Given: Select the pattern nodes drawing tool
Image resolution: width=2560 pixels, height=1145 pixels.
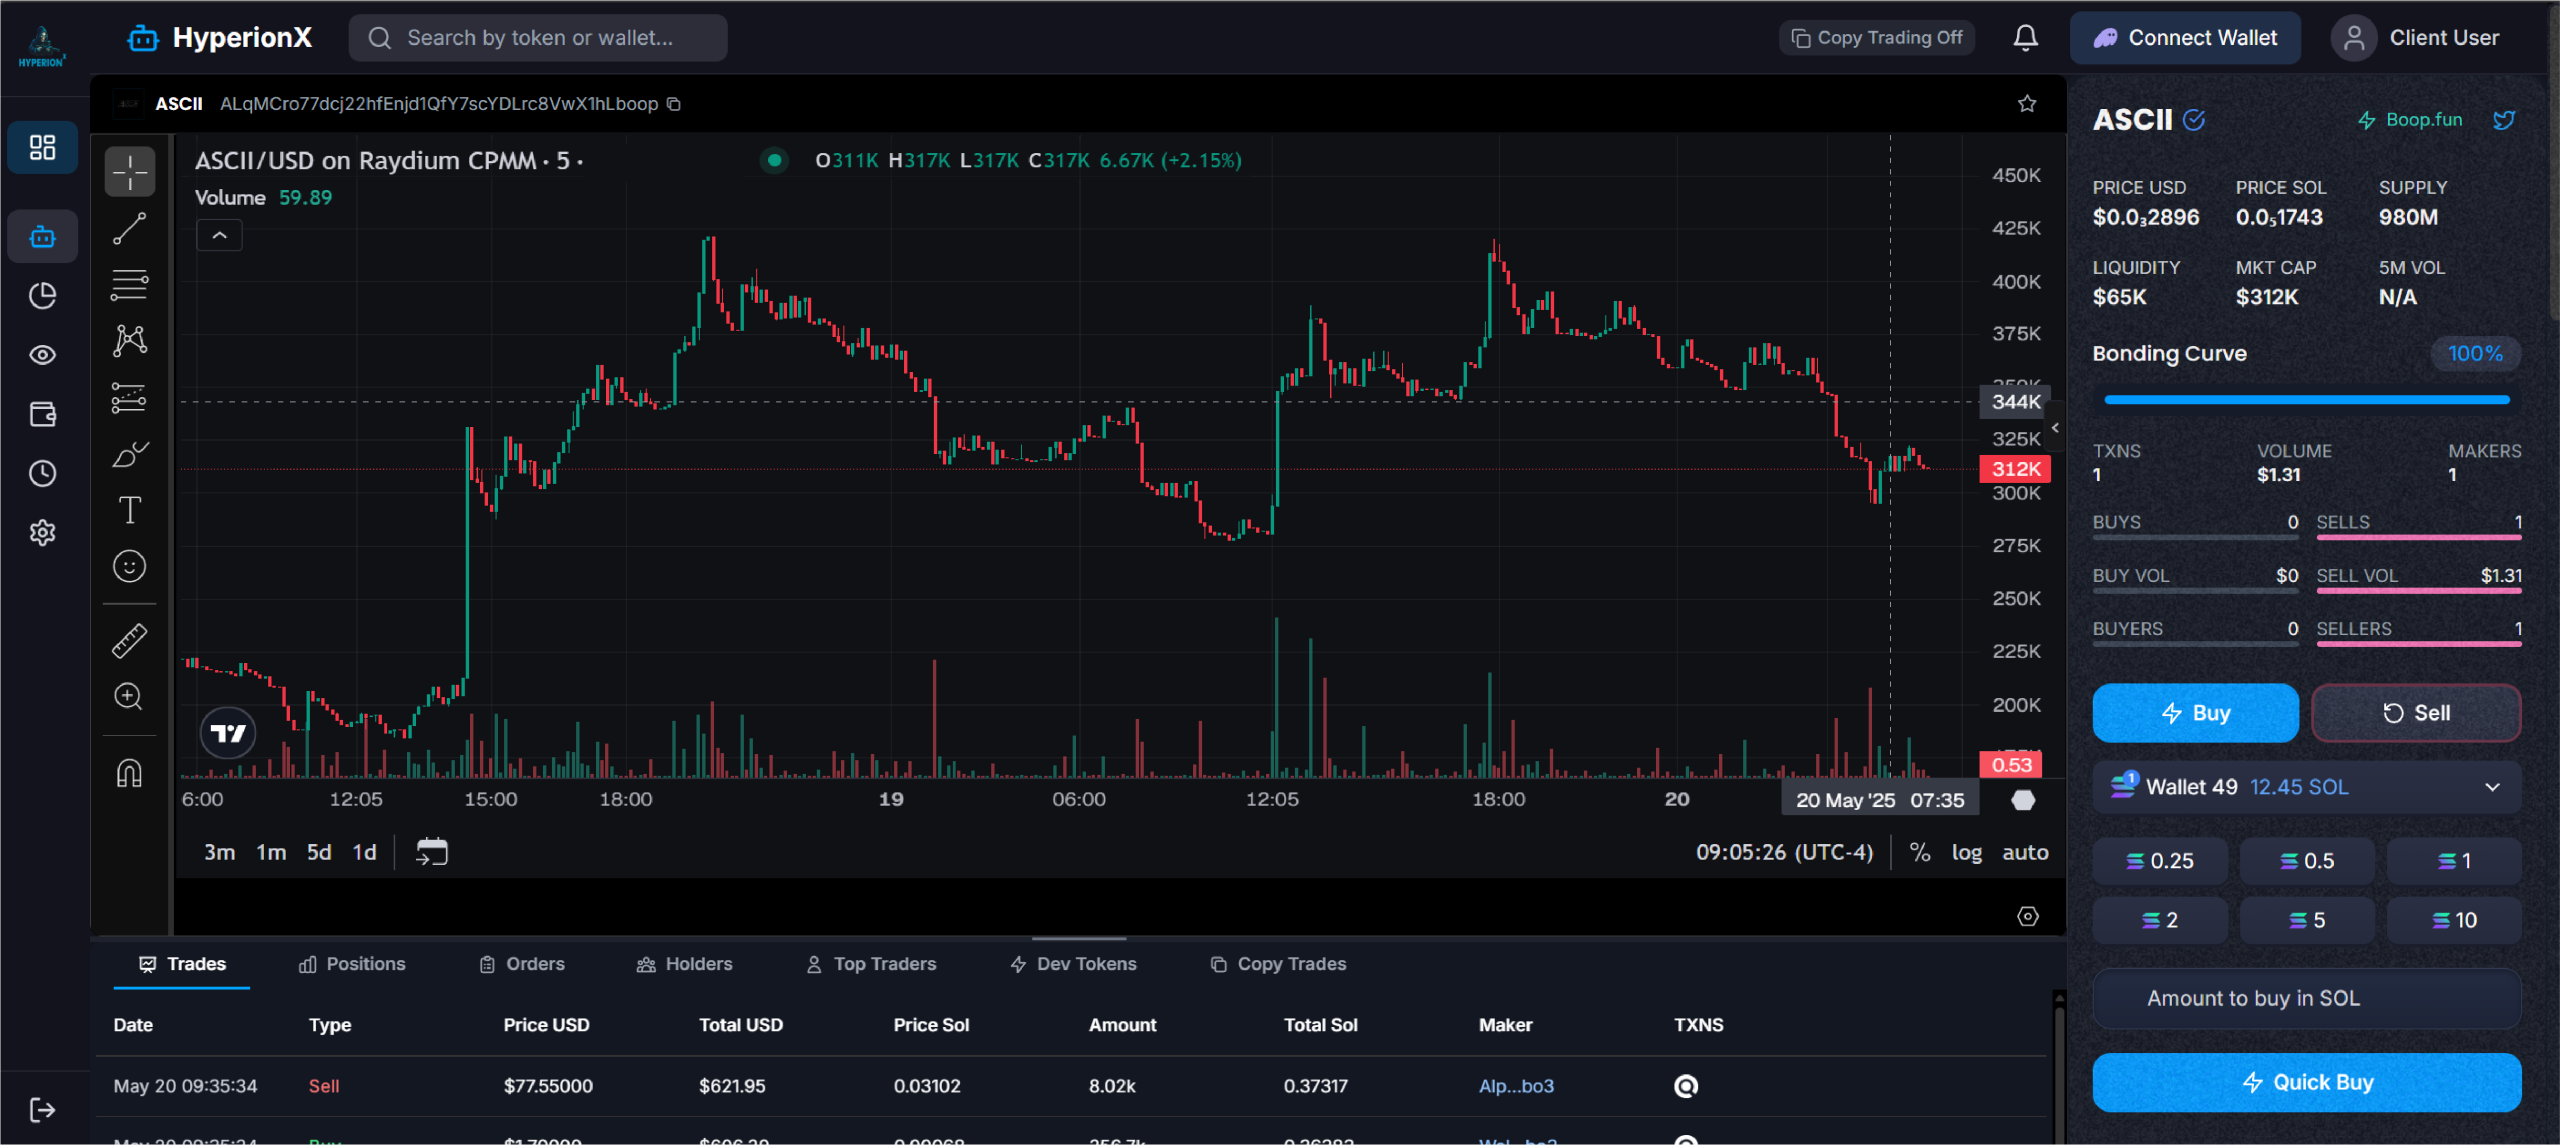Looking at the screenshot, I should tap(130, 341).
